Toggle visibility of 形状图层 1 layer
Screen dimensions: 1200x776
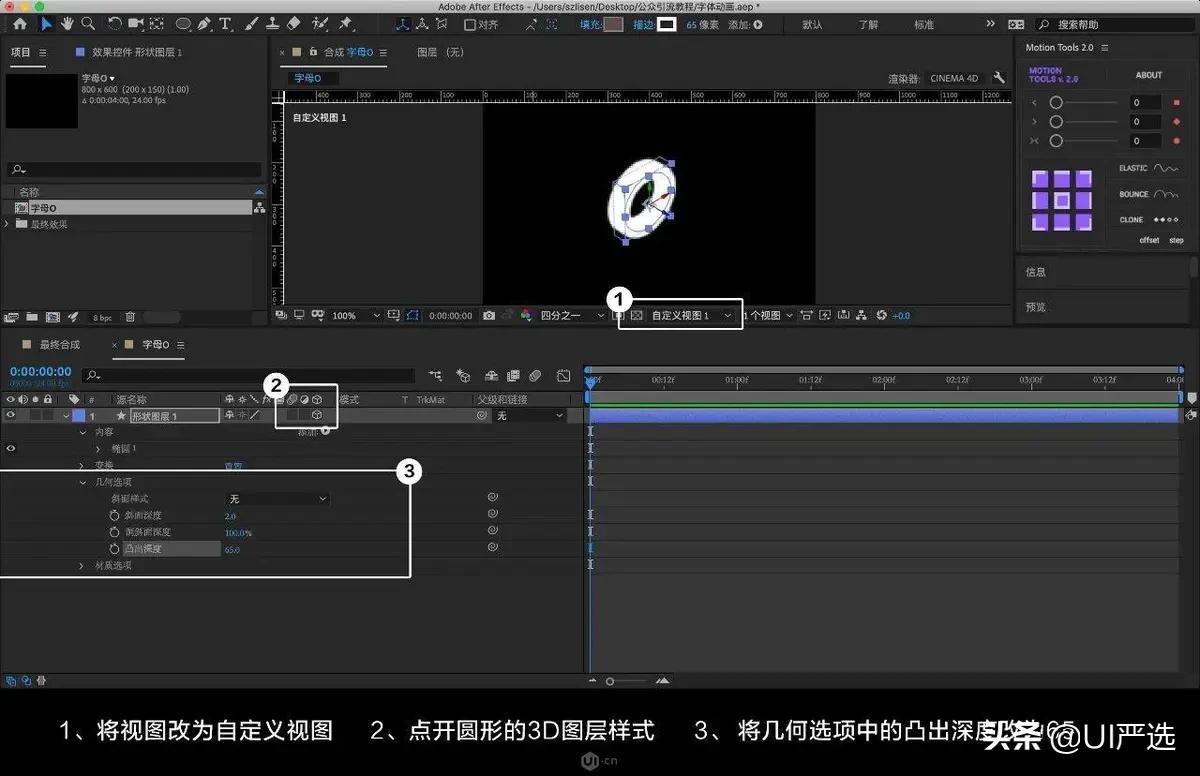coord(9,414)
